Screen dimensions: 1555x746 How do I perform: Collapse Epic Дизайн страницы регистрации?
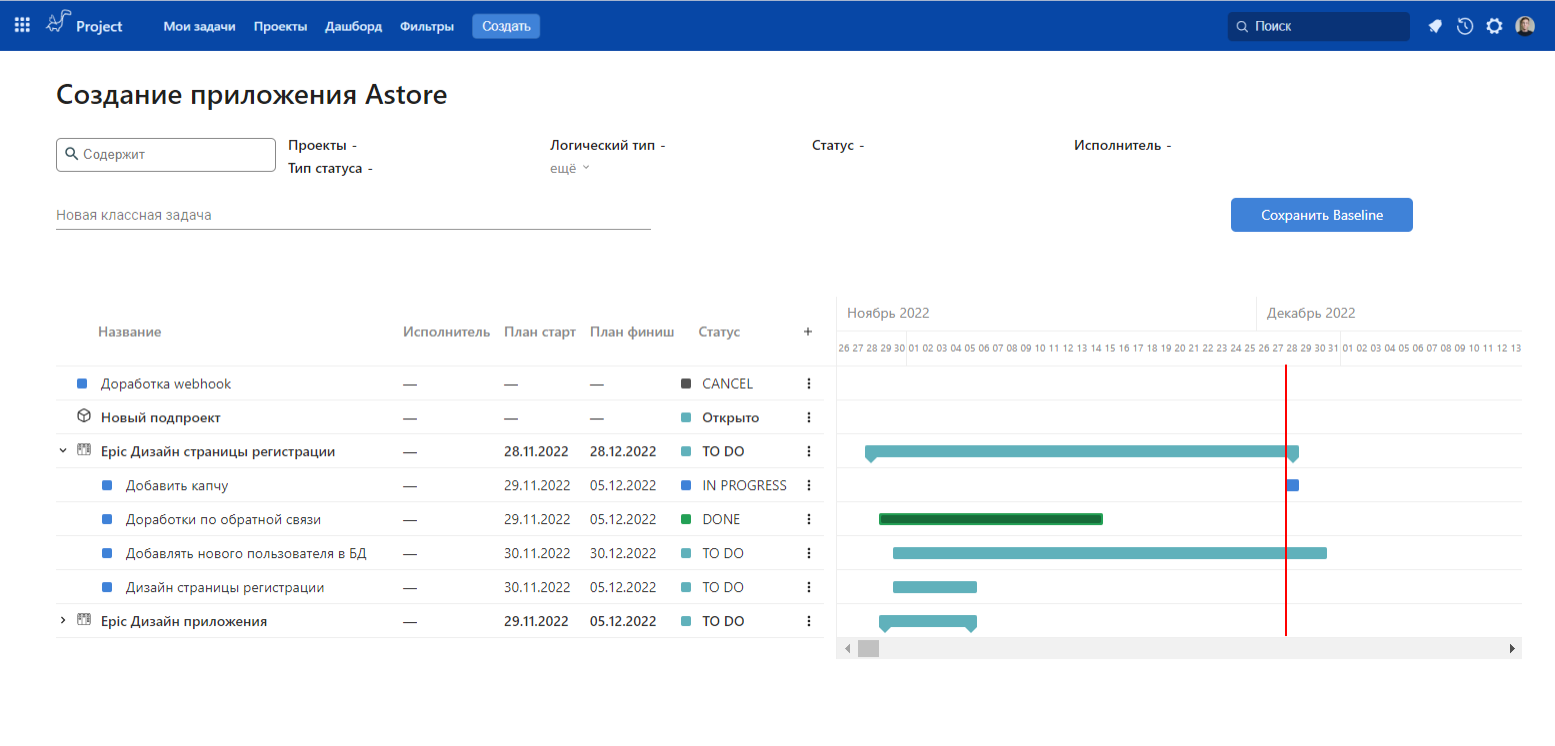(x=63, y=451)
